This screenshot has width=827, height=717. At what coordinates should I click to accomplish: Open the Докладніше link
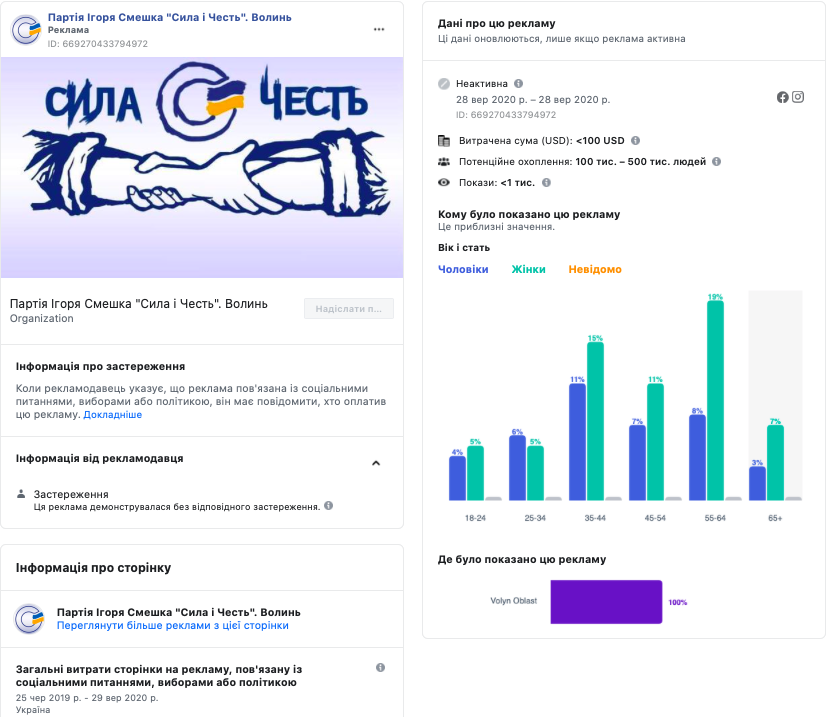(x=112, y=414)
